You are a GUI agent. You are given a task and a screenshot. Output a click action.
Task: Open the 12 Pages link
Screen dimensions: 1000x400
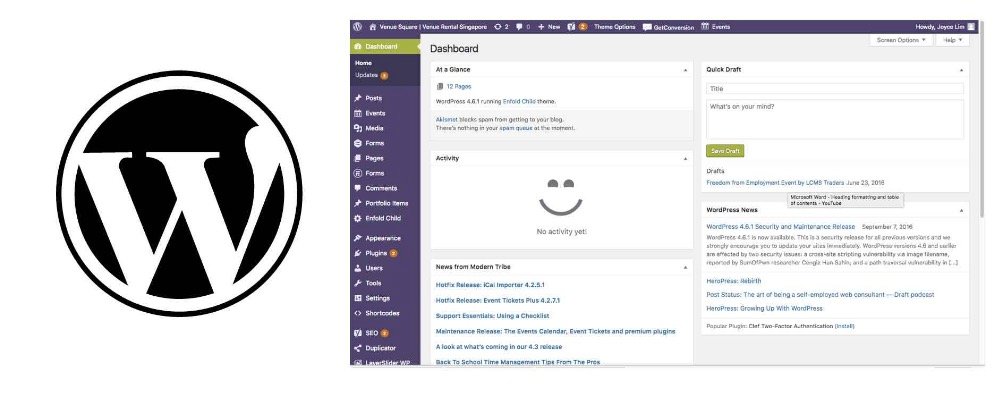pos(459,86)
